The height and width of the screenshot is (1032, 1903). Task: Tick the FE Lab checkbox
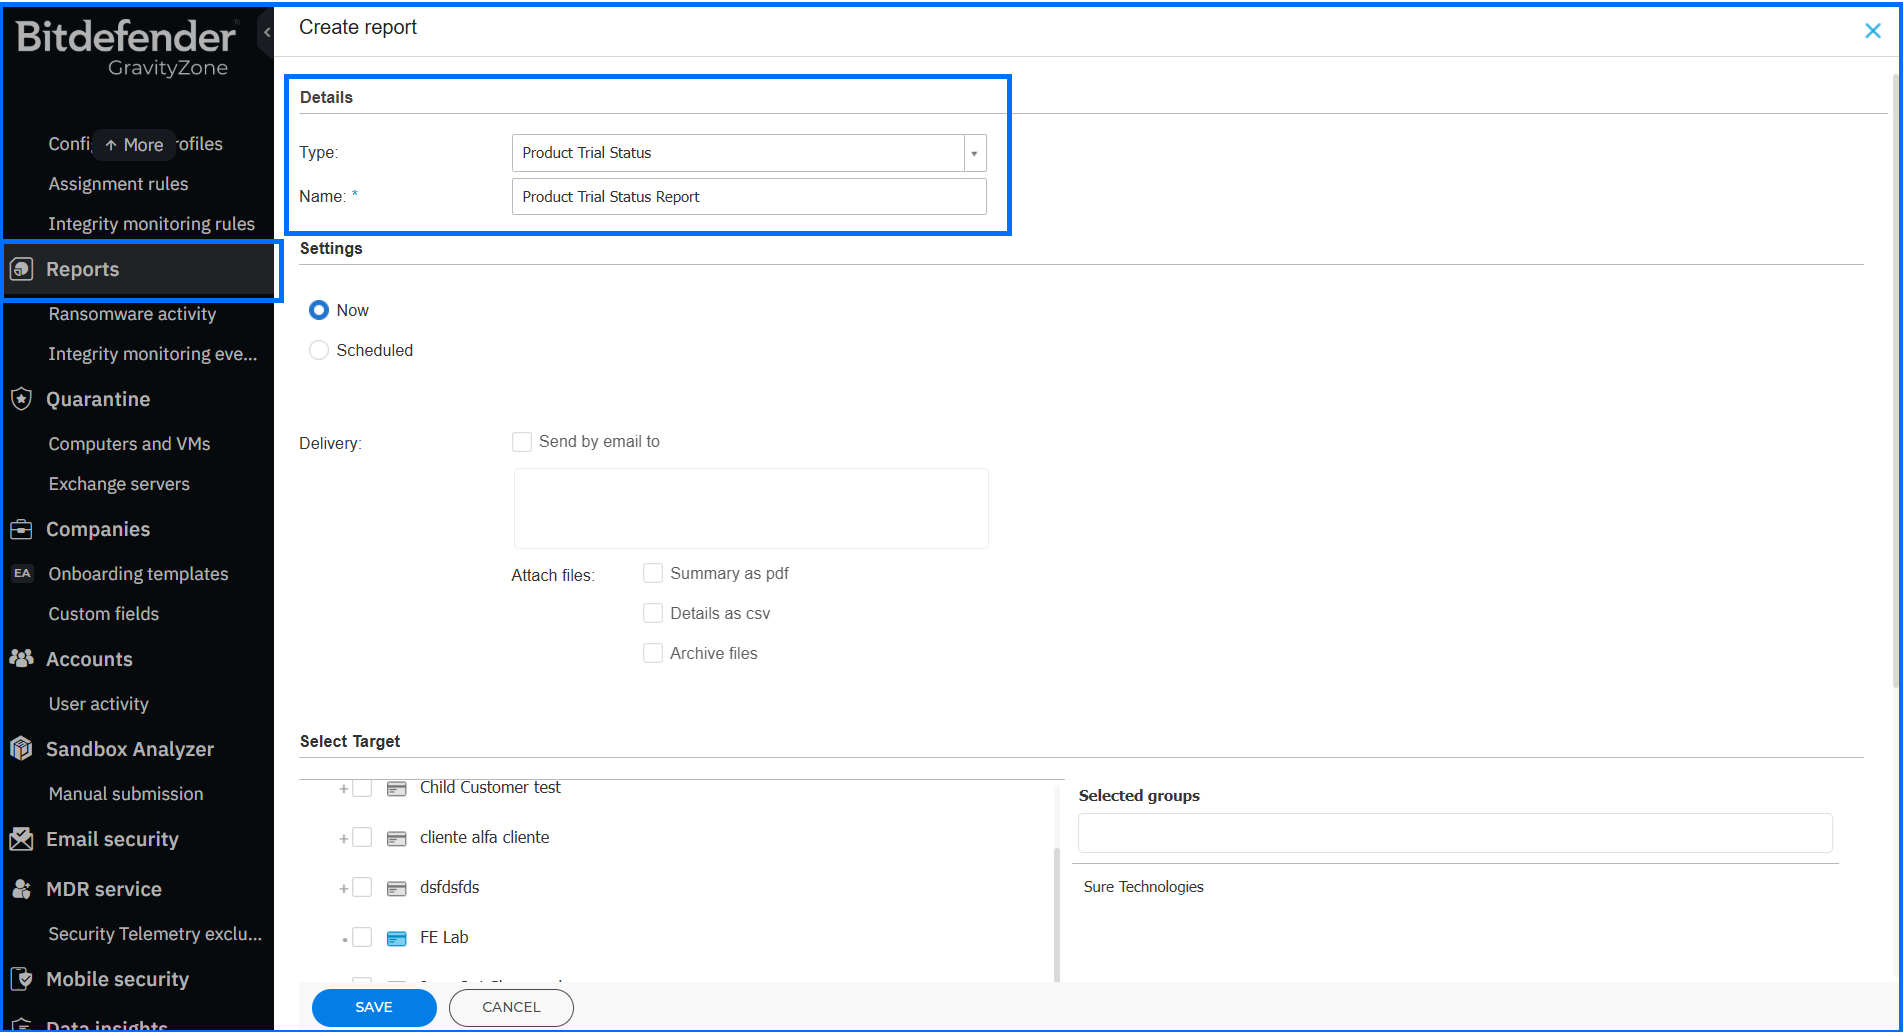tap(363, 938)
